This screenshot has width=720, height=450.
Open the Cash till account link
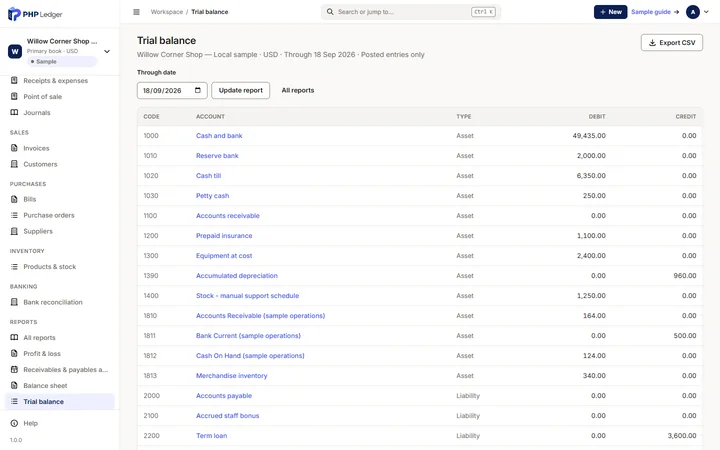click(208, 175)
